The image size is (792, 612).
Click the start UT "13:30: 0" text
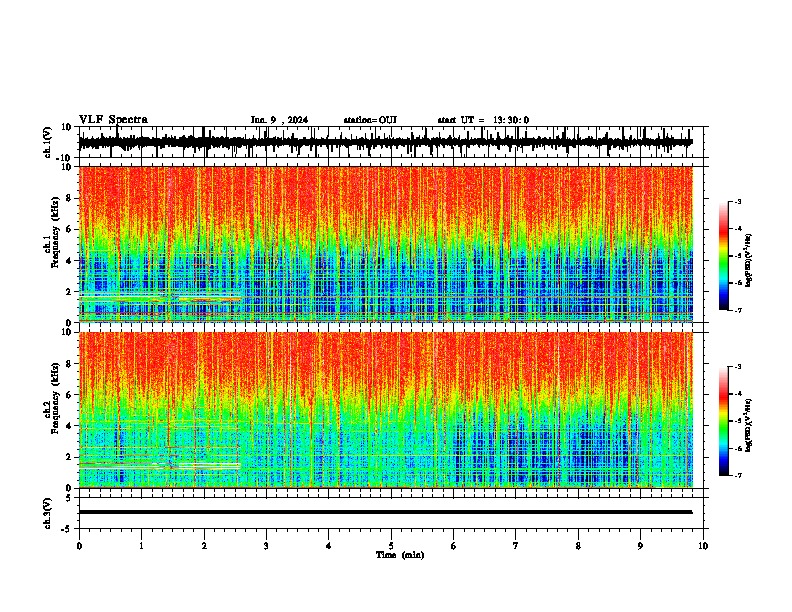(511, 120)
